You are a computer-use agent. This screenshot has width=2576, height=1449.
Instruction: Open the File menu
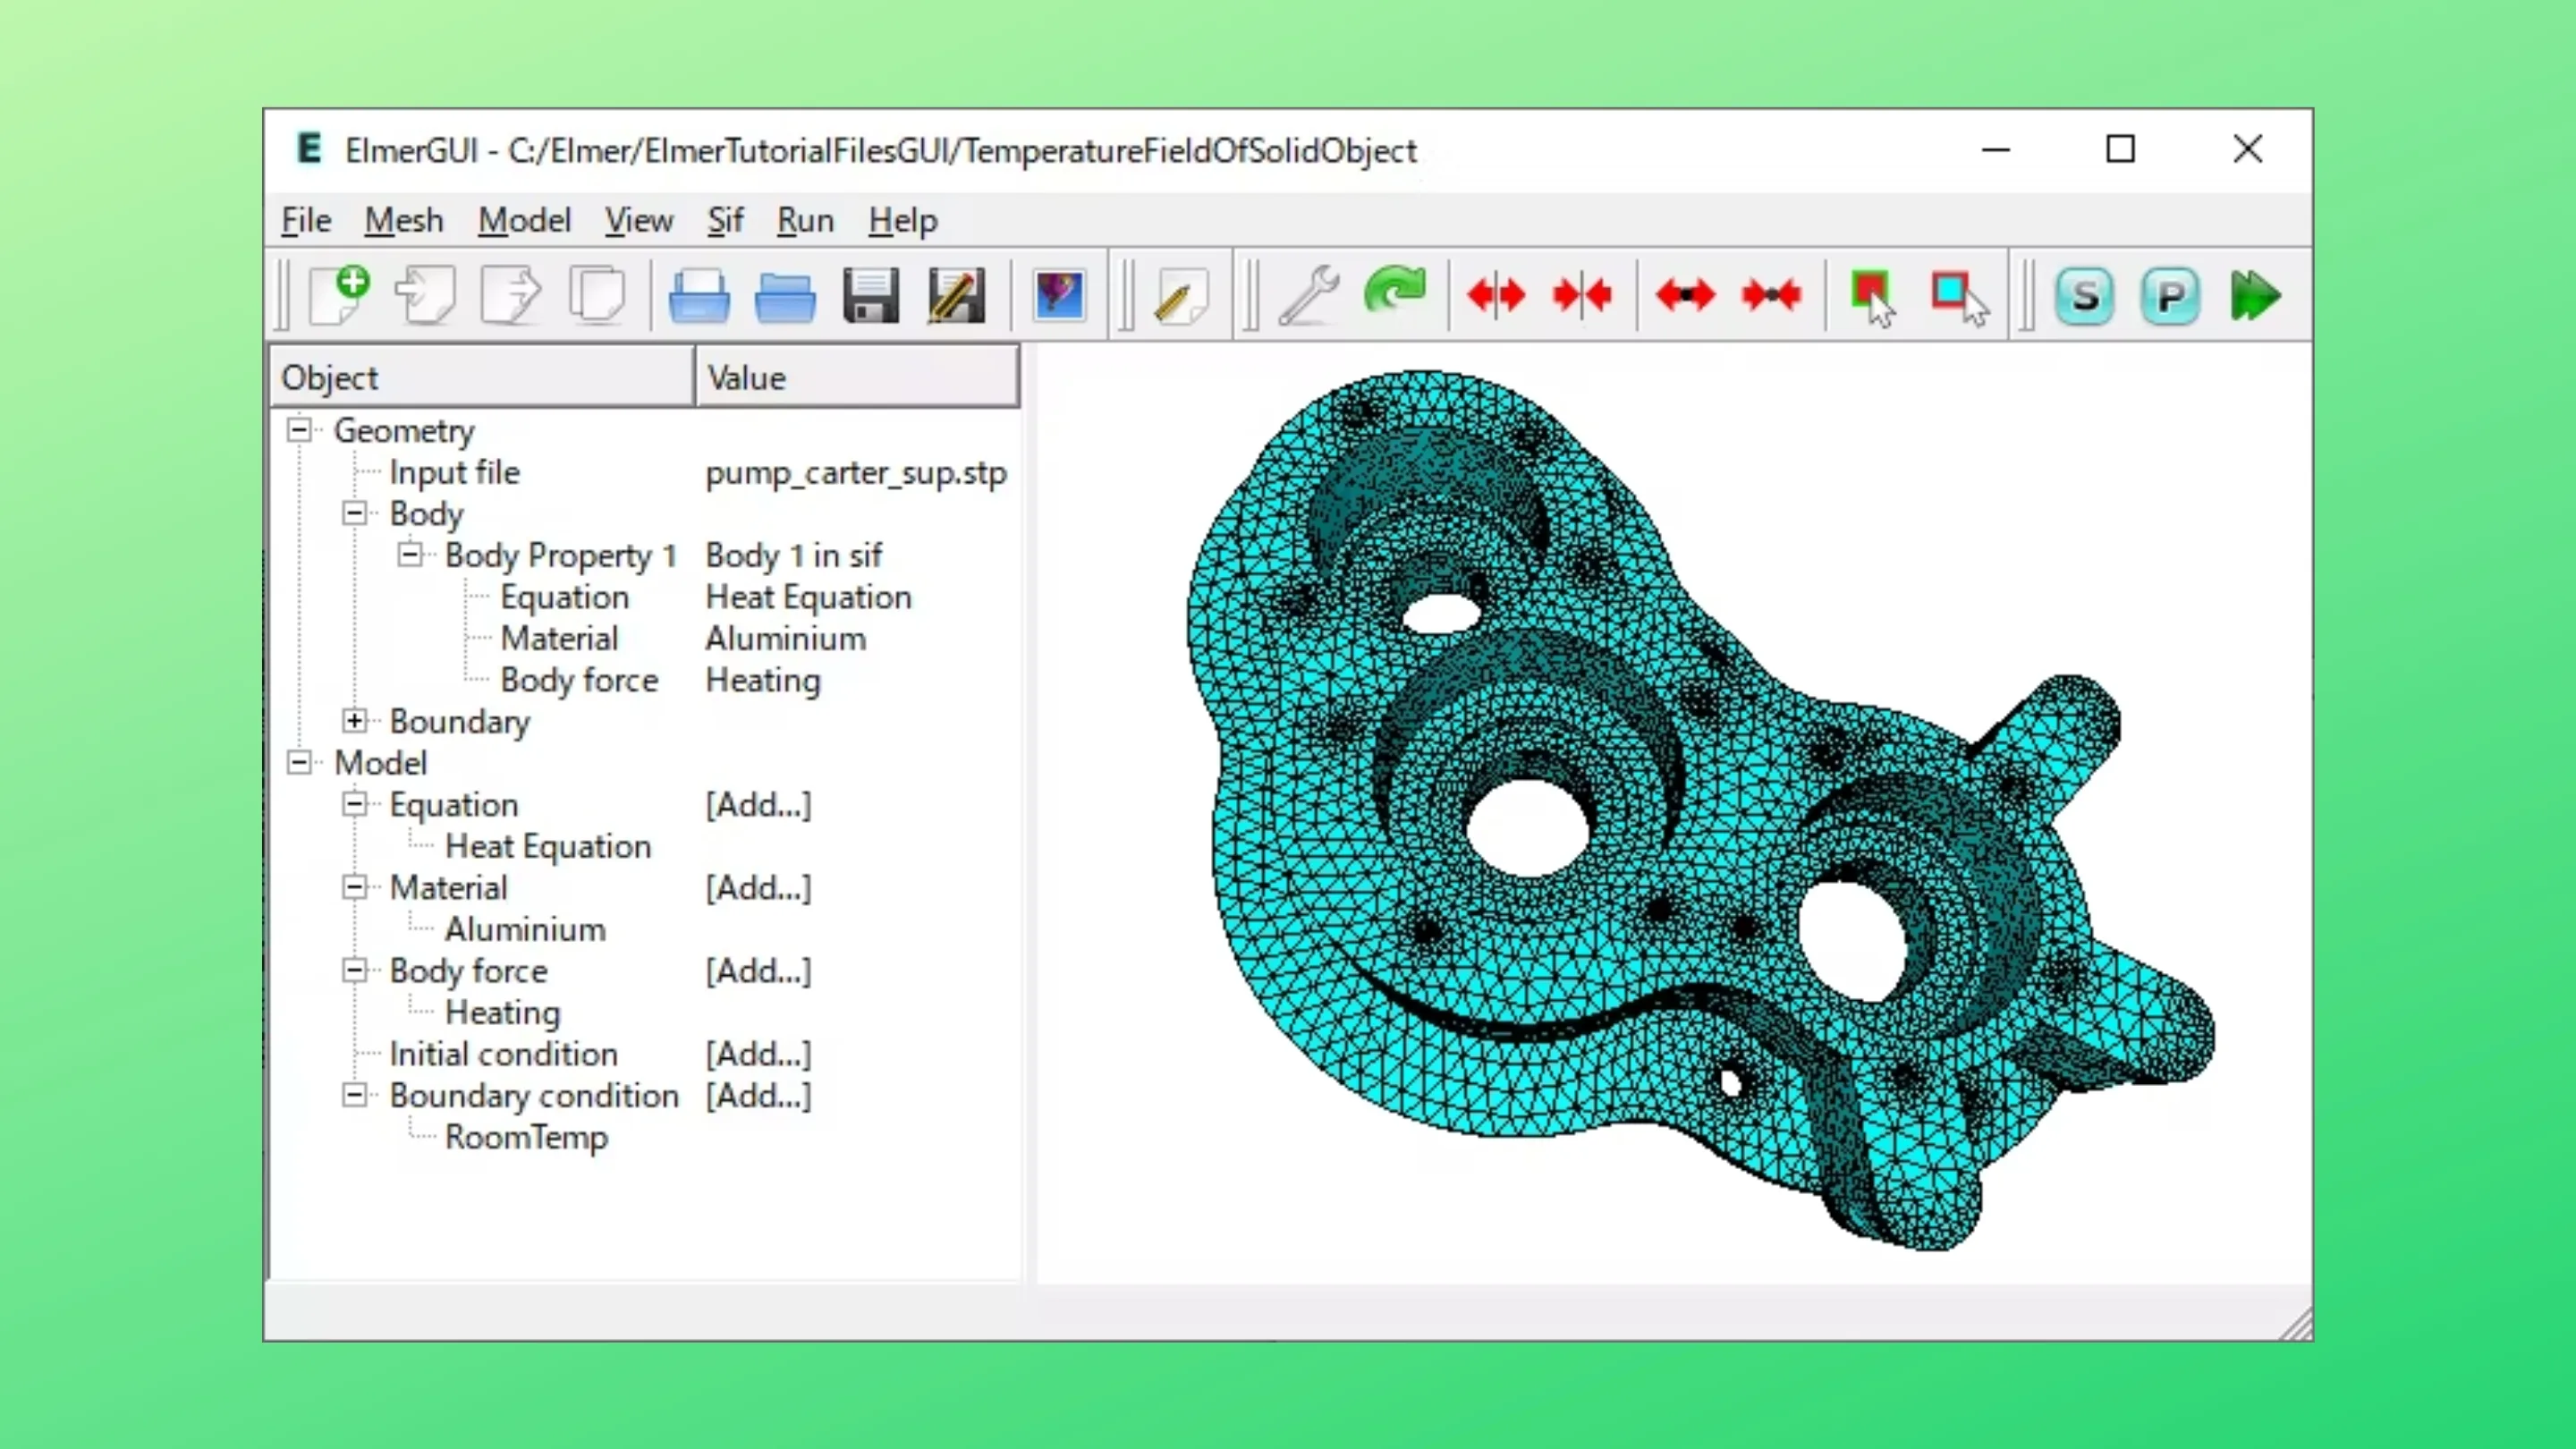306,220
